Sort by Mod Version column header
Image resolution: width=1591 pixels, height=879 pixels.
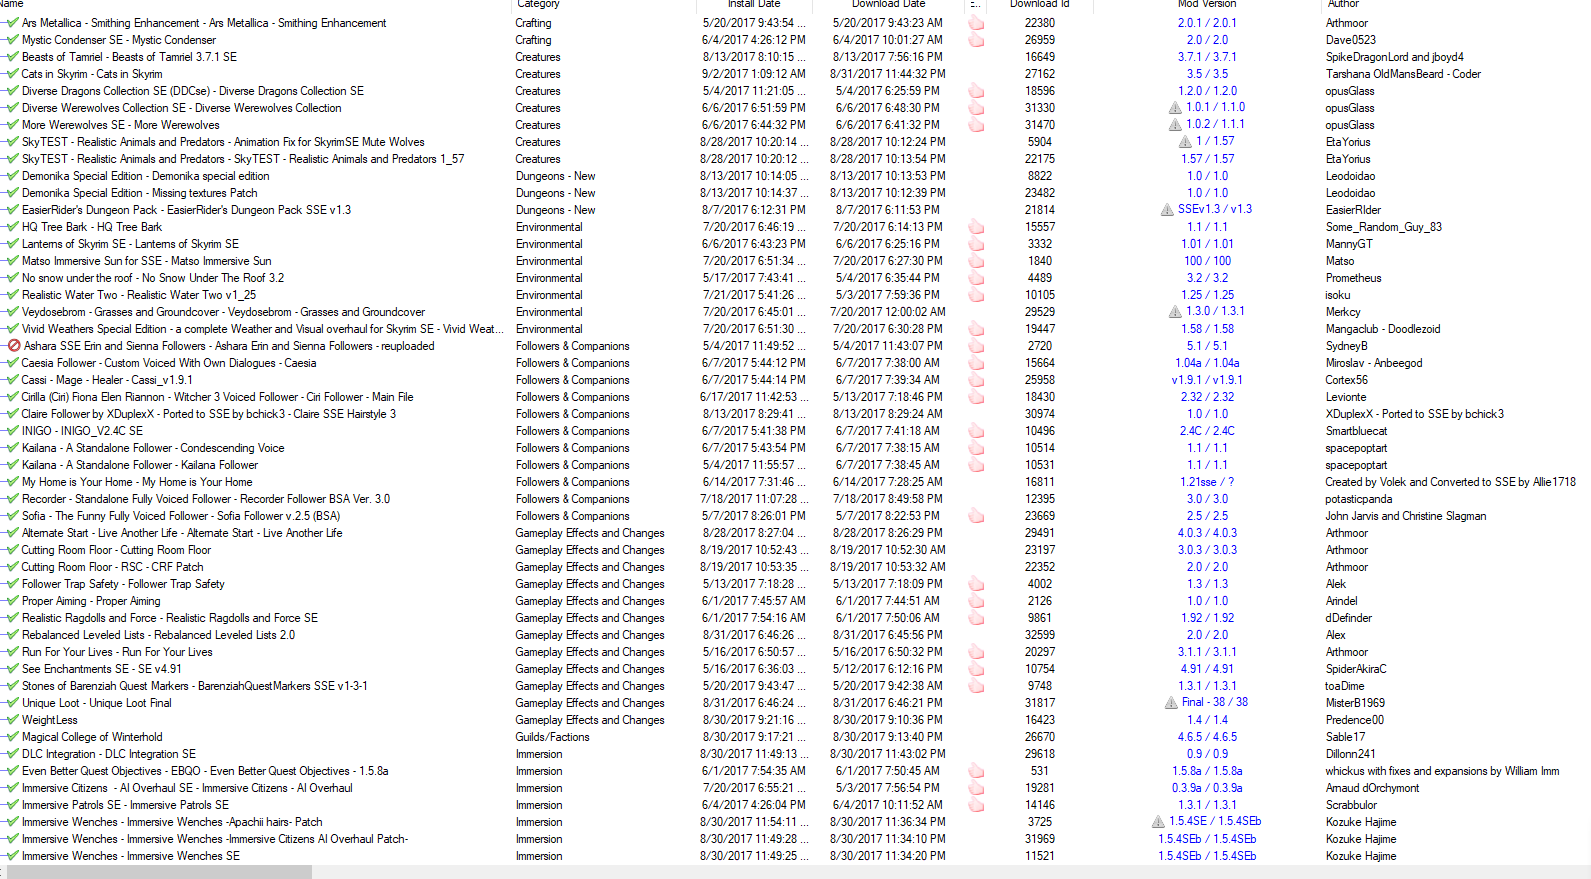(1207, 4)
